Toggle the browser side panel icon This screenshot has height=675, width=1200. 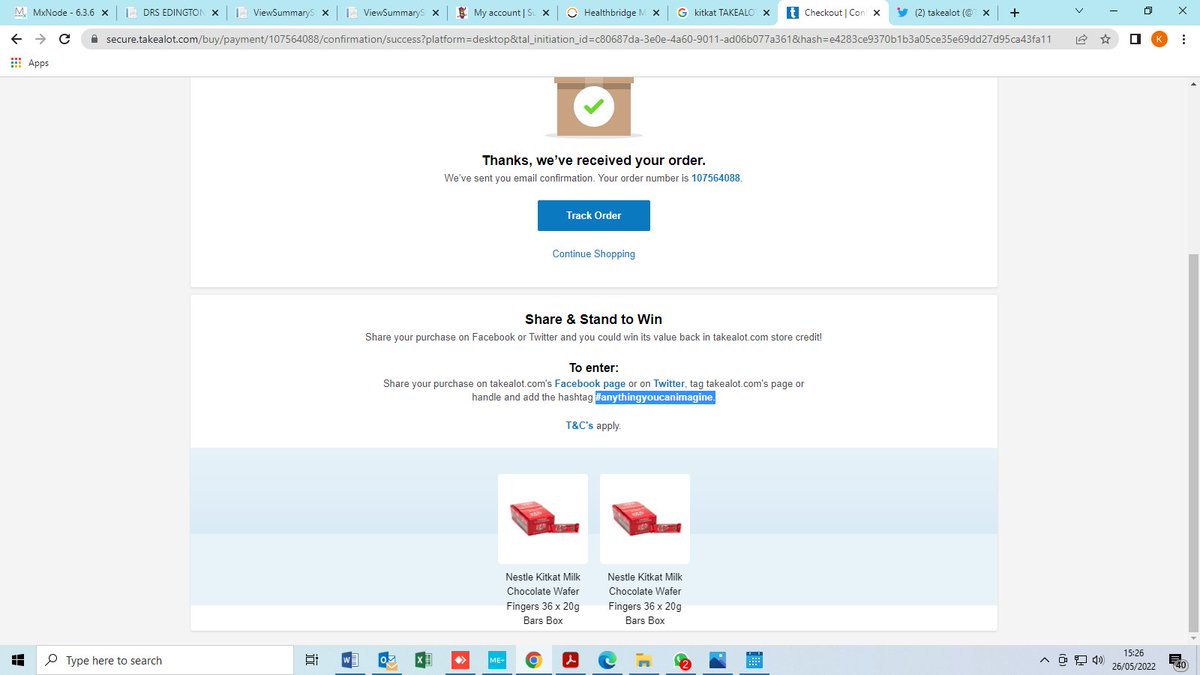click(x=1136, y=39)
